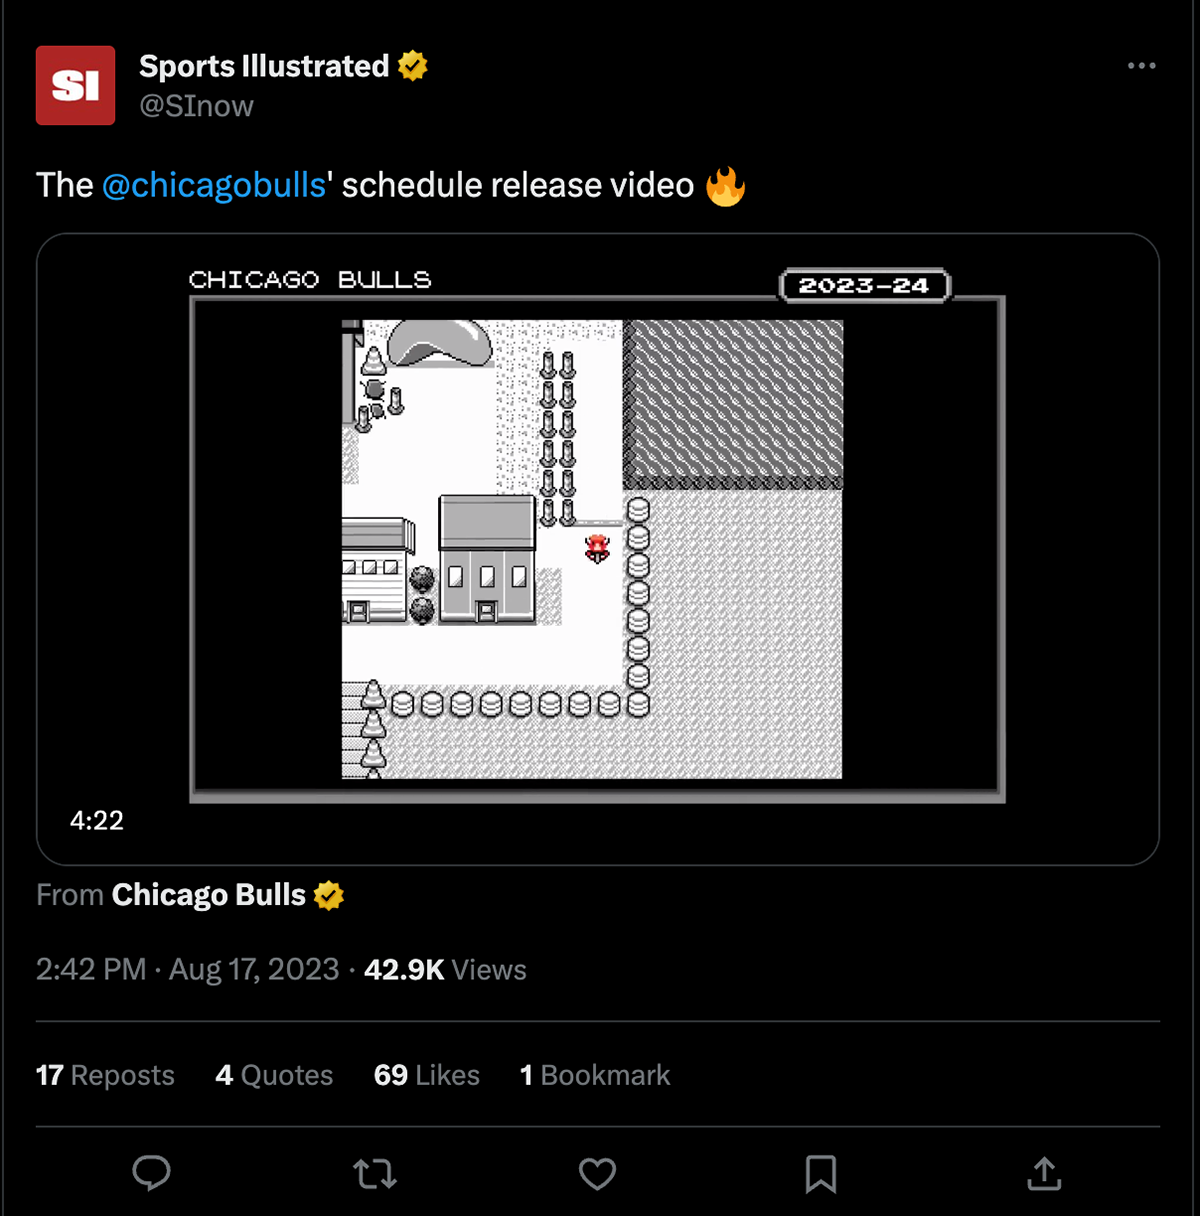Like the tweet with the heart icon
This screenshot has width=1200, height=1216.
tap(597, 1173)
